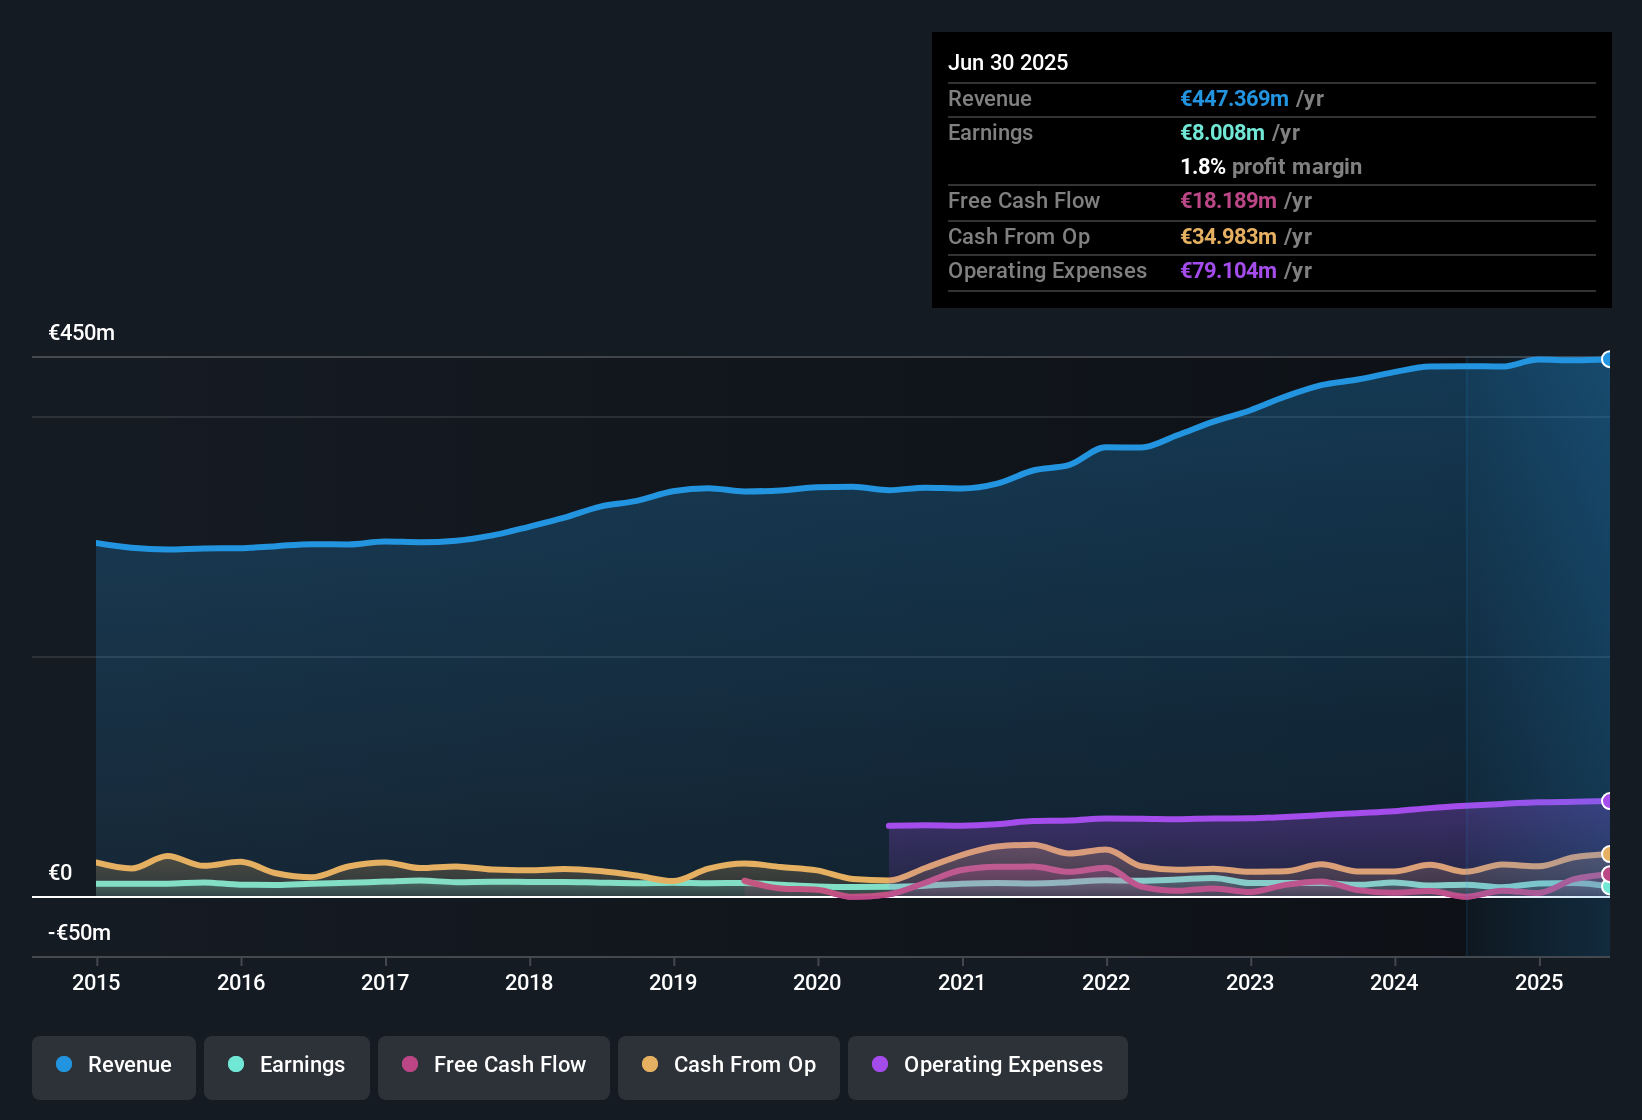Image resolution: width=1642 pixels, height=1120 pixels.
Task: Toggle the Earnings legend button
Action: pos(287,1065)
